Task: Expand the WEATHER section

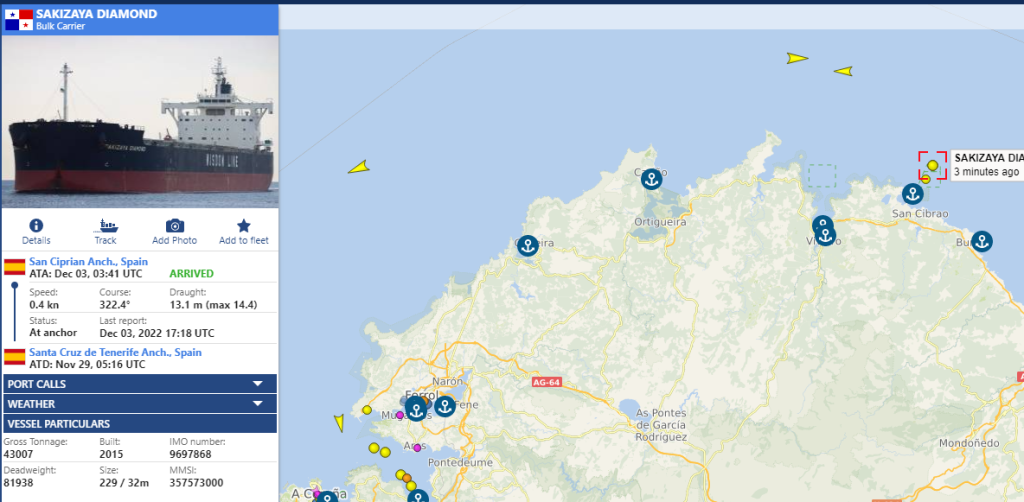Action: tap(139, 404)
